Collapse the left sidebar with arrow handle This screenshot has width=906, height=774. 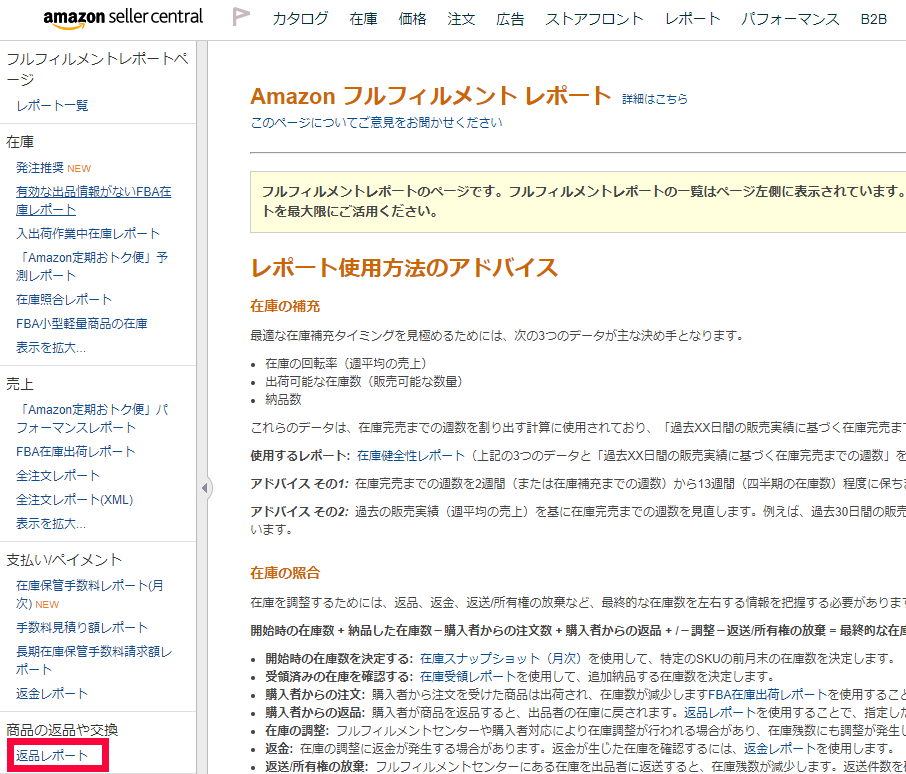pyautogui.click(x=205, y=488)
